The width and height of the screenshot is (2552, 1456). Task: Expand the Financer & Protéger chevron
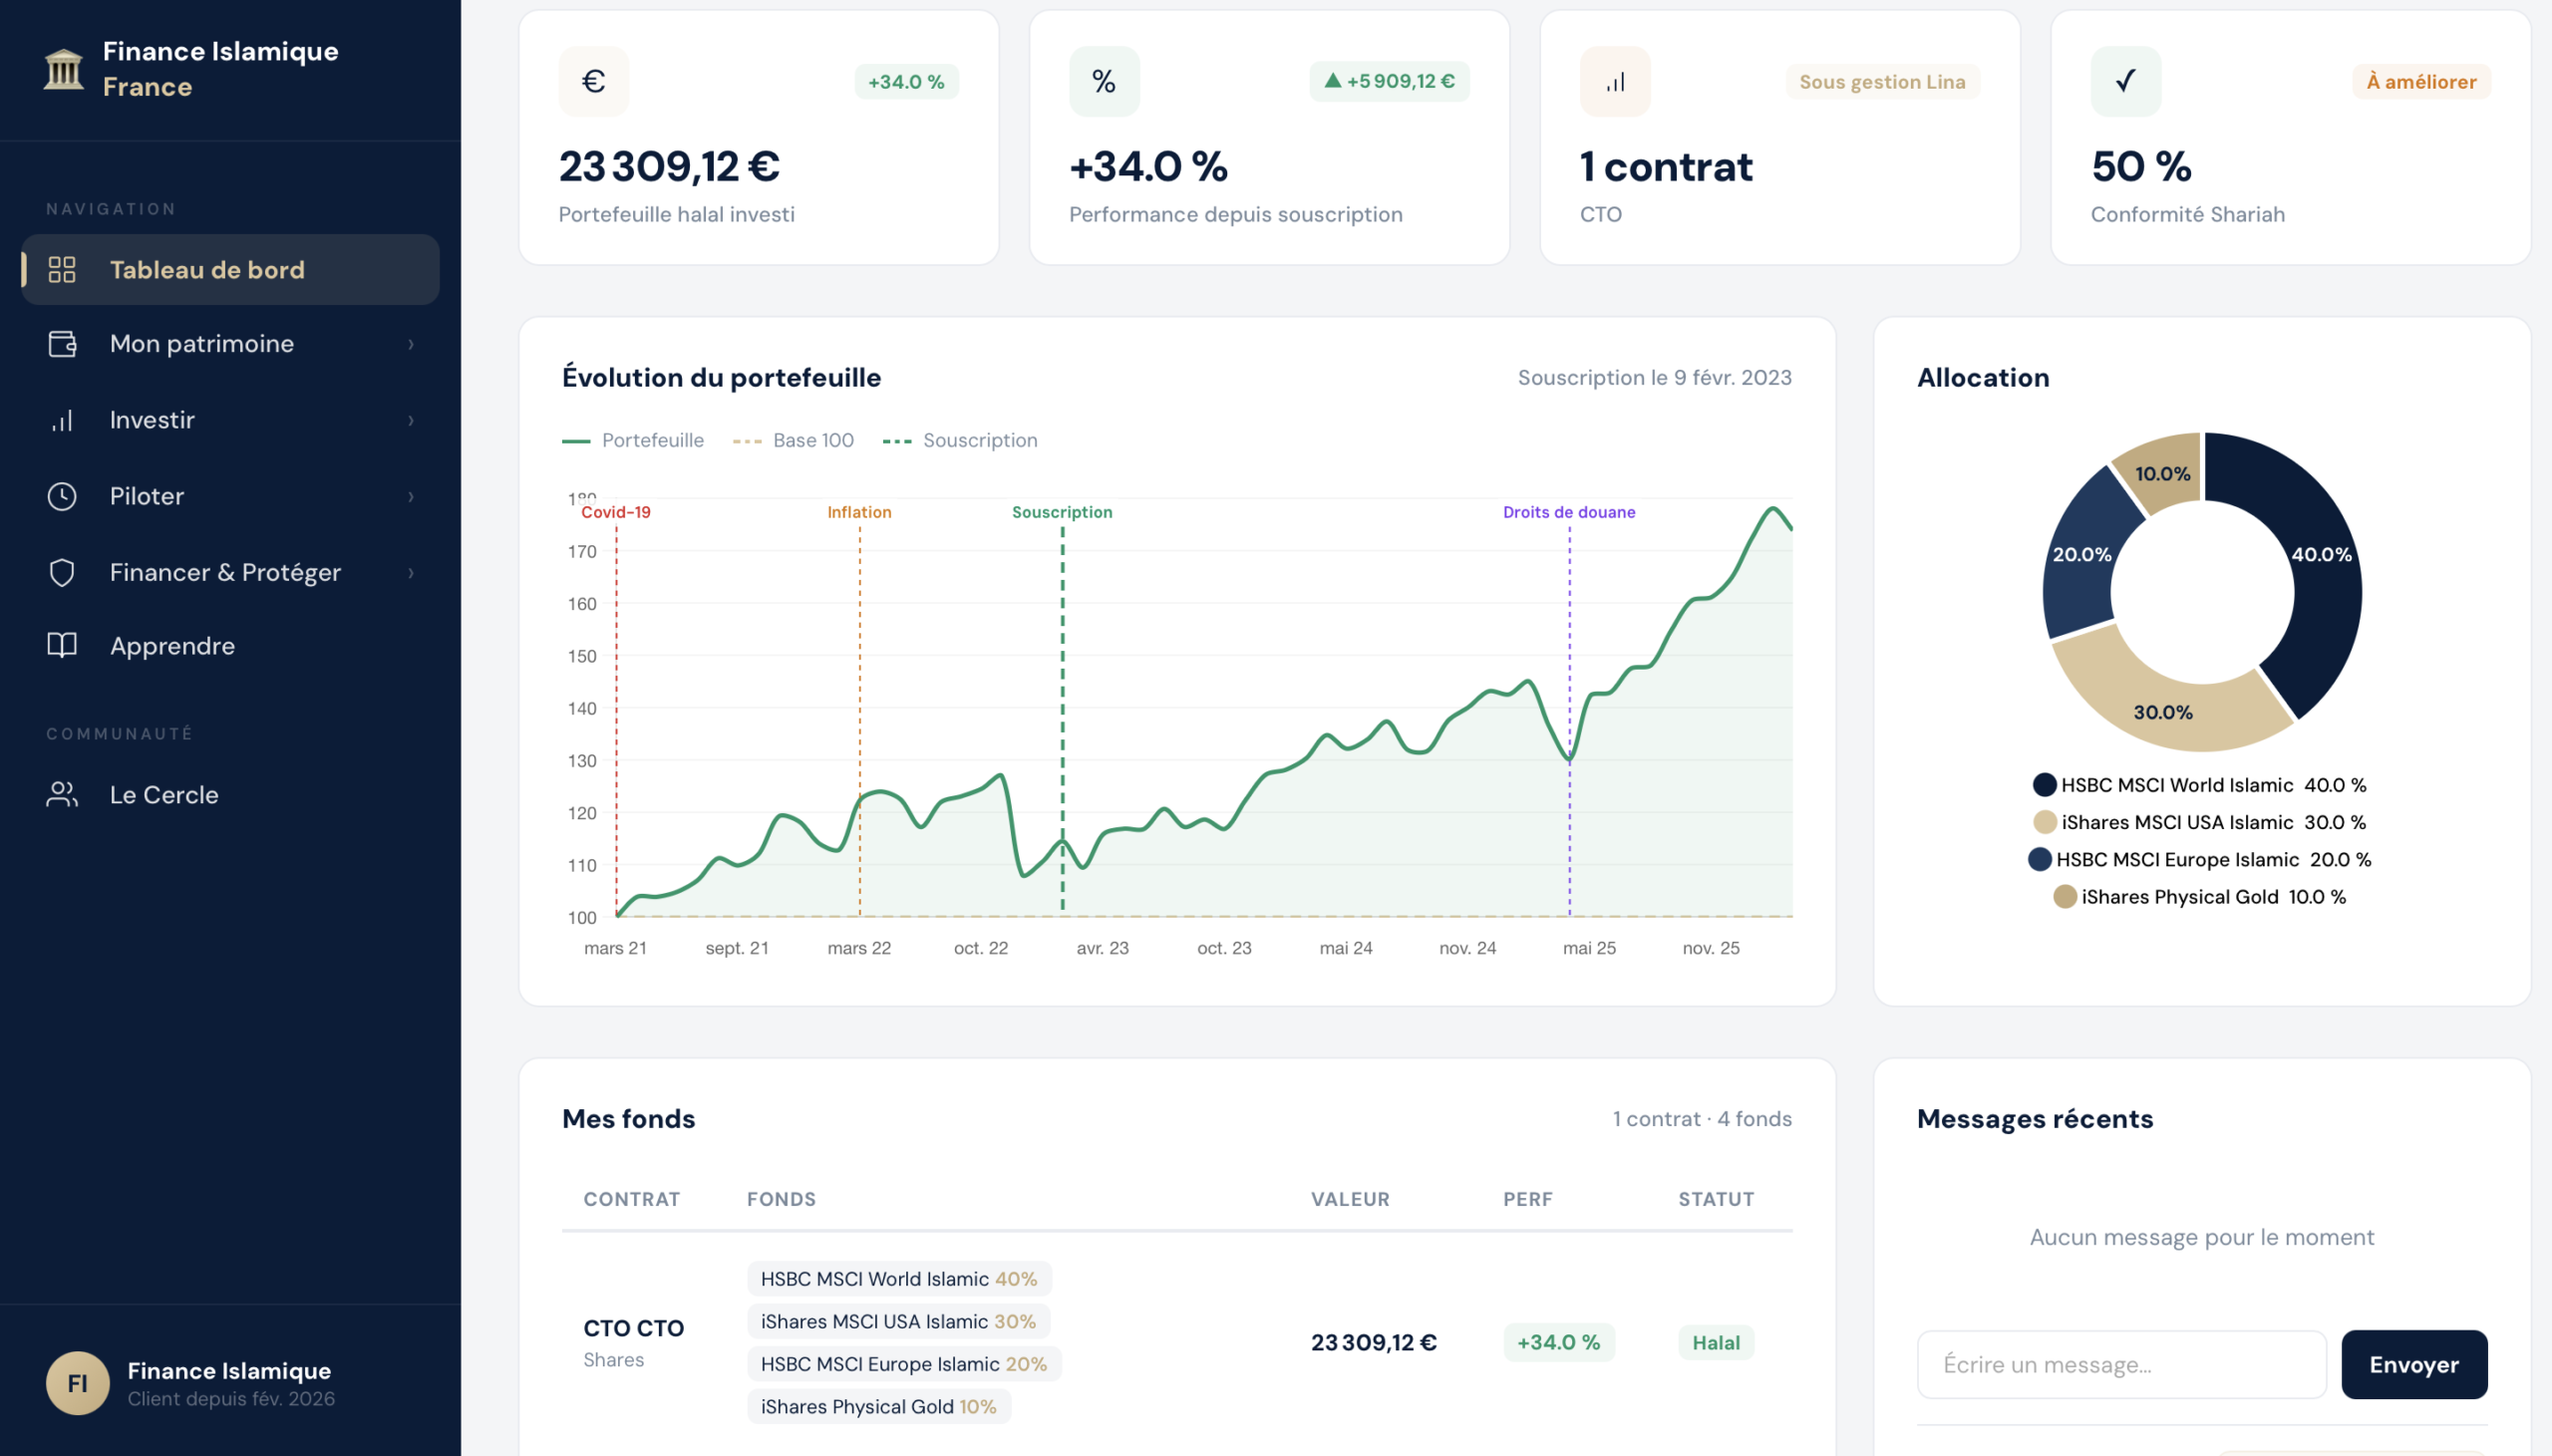coord(411,572)
